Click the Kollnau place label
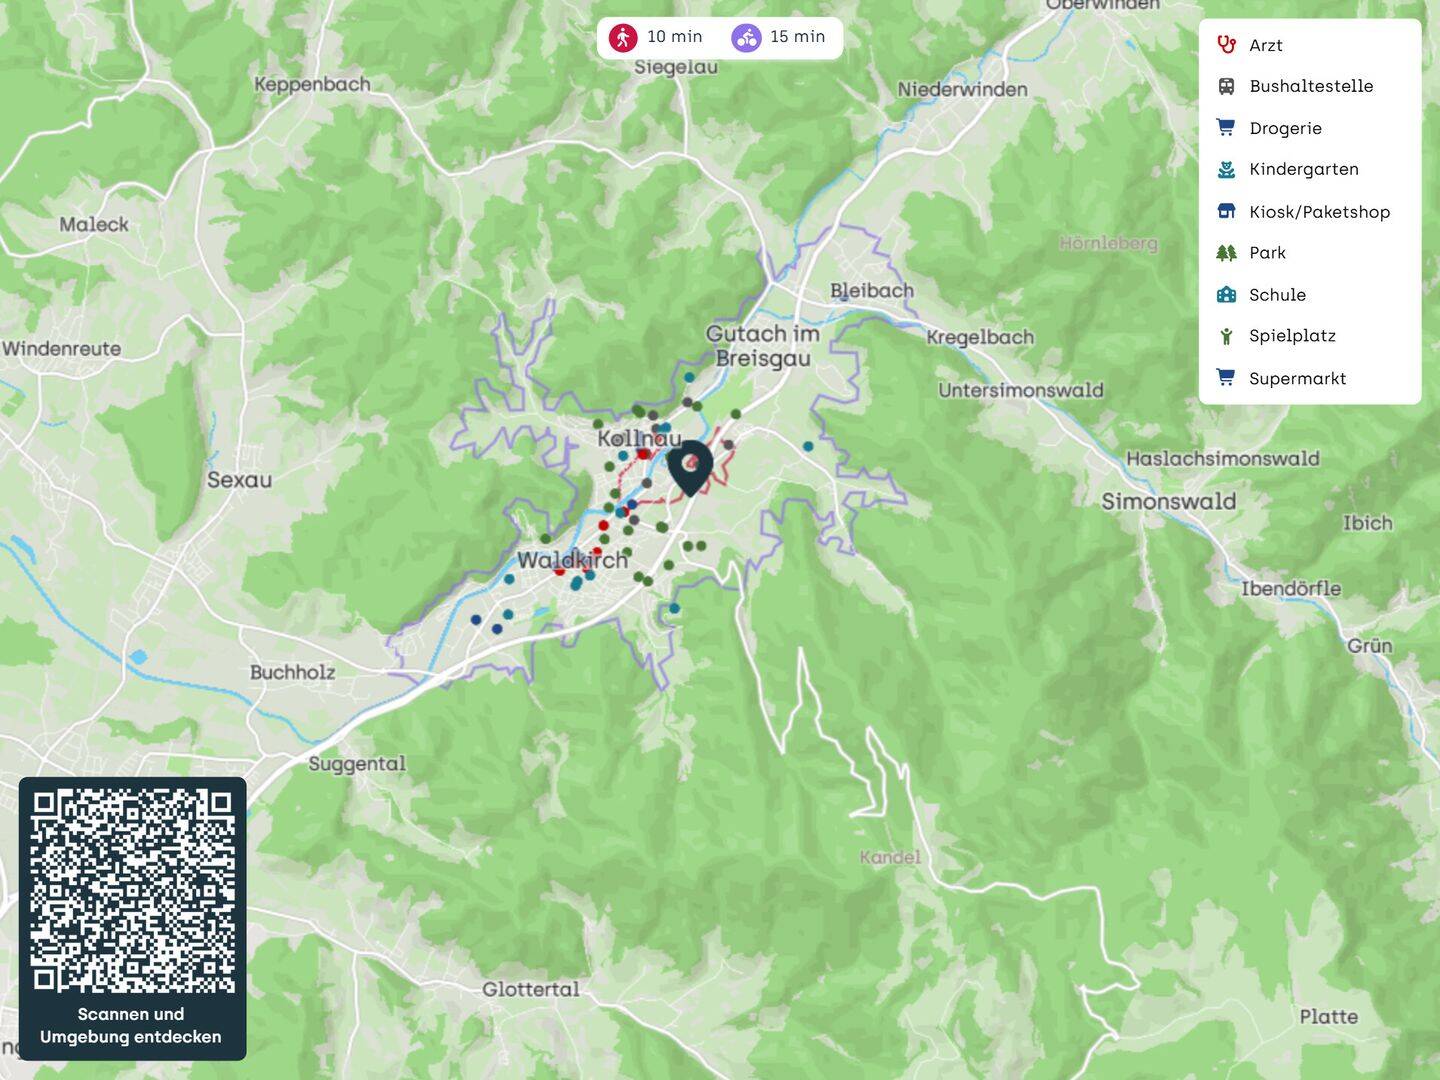Screen dimensions: 1440x1080 (x=639, y=439)
